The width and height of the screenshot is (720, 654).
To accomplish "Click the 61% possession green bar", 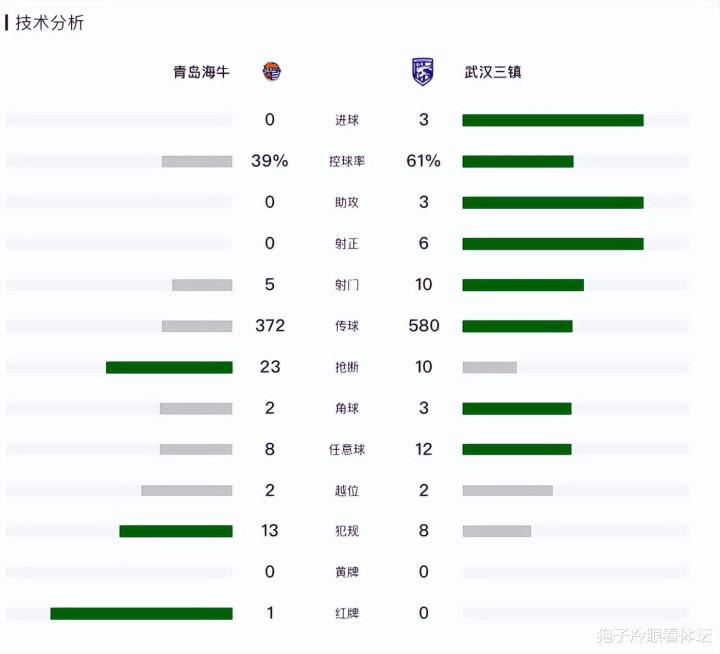I will coord(518,162).
